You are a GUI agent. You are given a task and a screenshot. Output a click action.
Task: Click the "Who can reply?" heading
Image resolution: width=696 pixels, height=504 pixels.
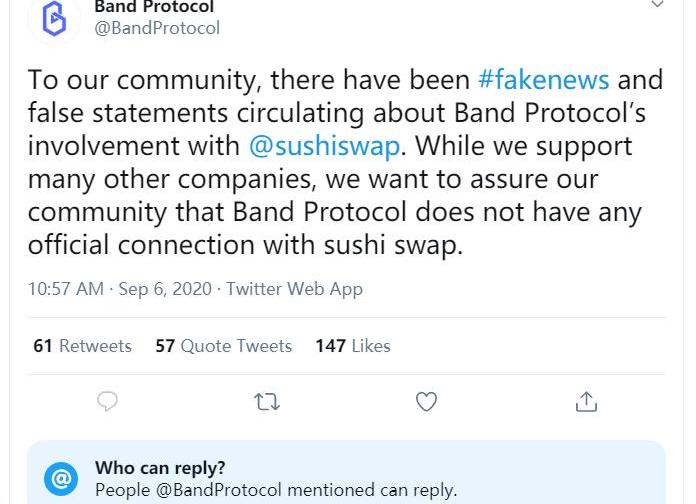[160, 468]
